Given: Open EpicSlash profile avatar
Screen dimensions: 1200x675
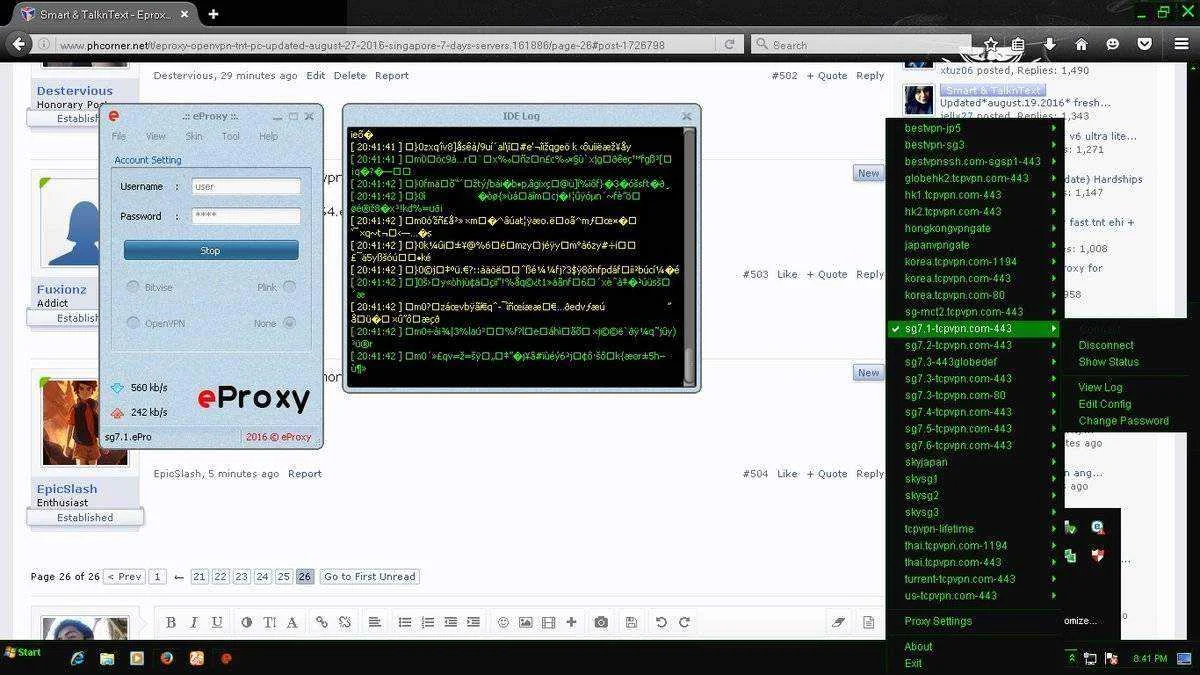Looking at the screenshot, I should click(85, 423).
